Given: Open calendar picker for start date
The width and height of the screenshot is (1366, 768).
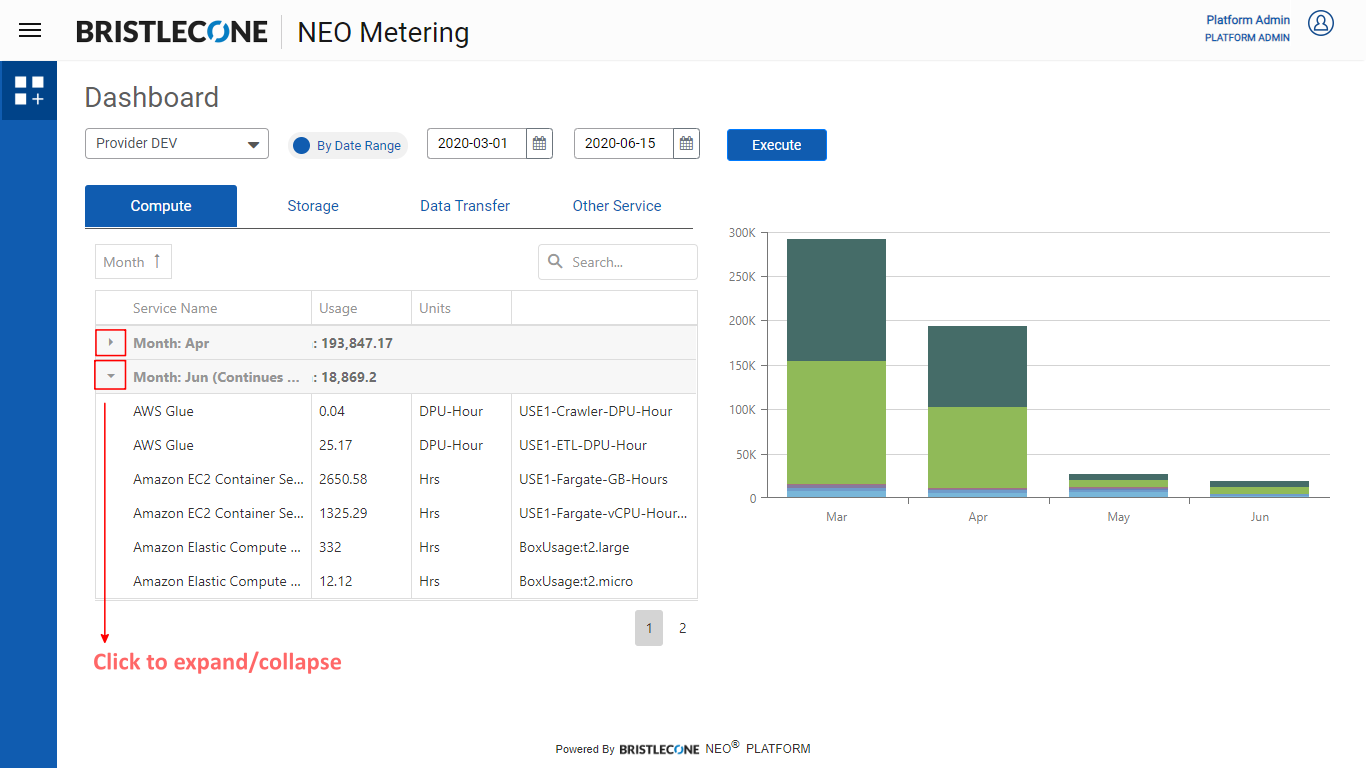Looking at the screenshot, I should 539,144.
